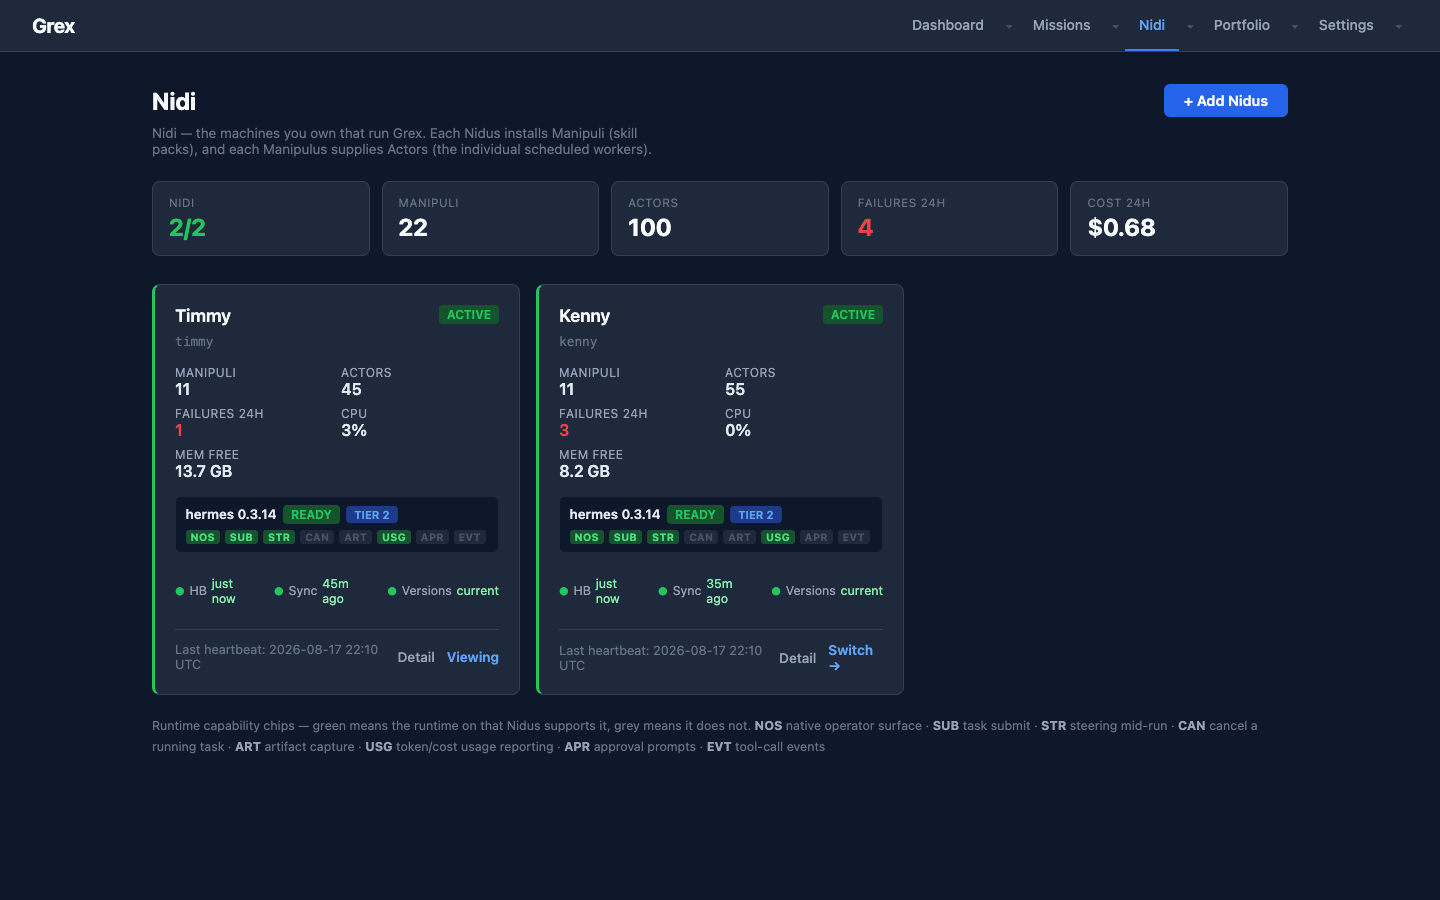
Task: Click Timmy's Sync green status dot
Action: tap(279, 591)
